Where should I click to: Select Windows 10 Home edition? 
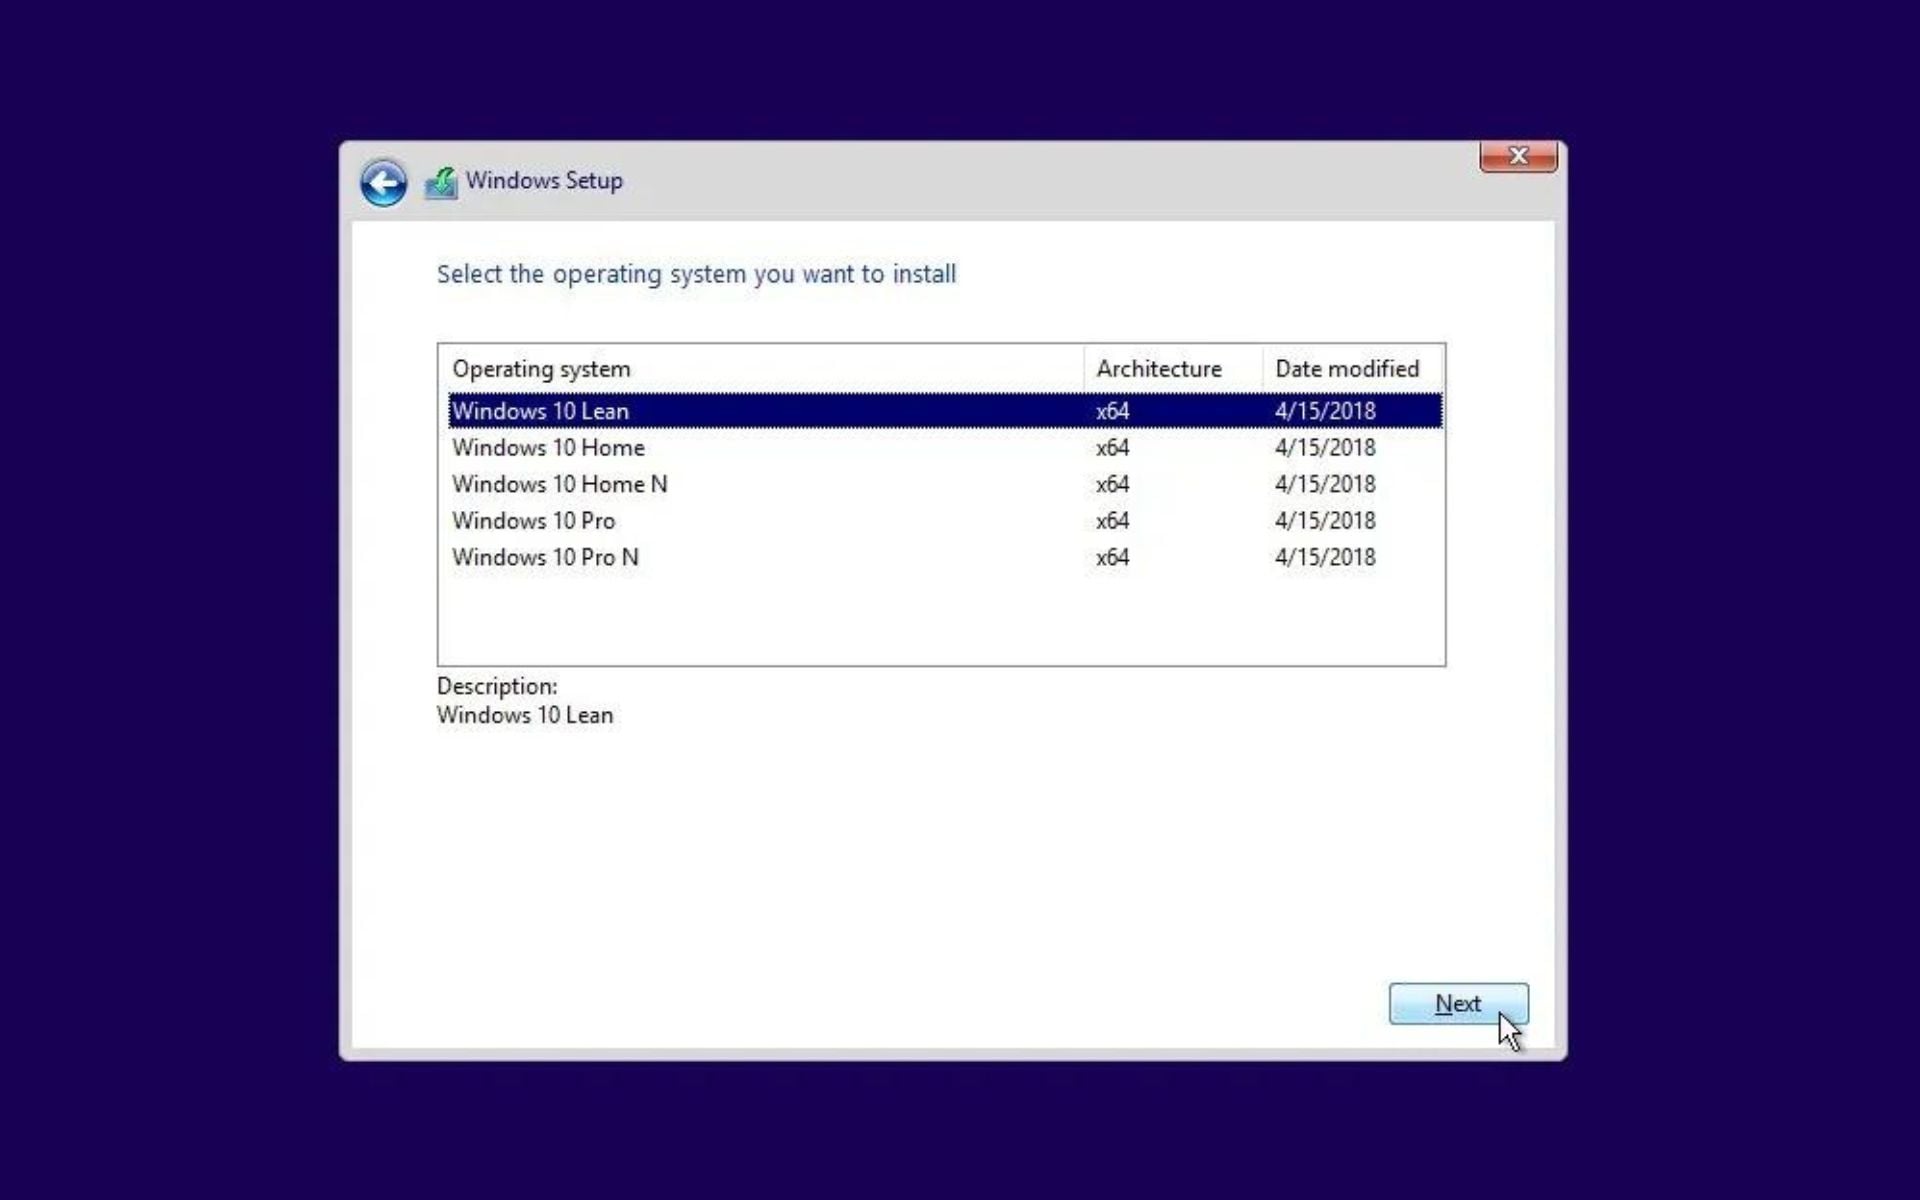point(548,448)
